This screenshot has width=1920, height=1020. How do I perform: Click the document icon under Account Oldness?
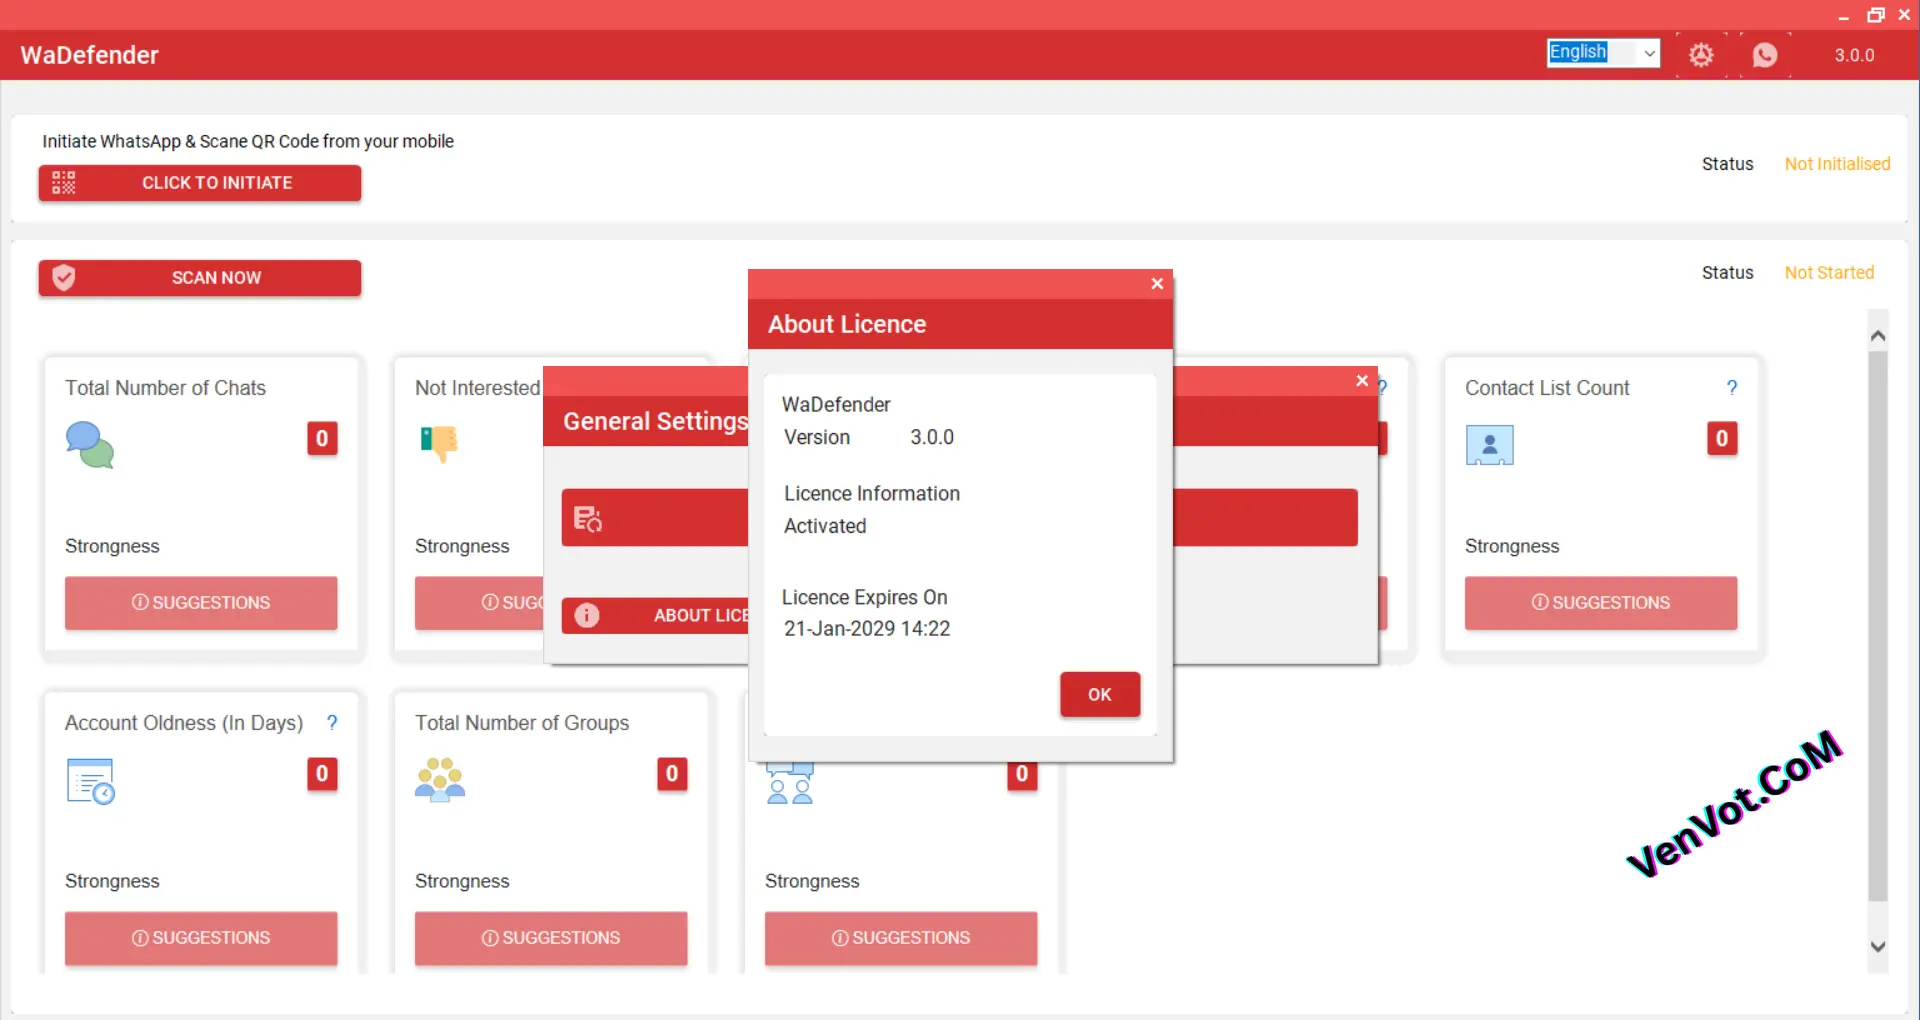[x=90, y=781]
